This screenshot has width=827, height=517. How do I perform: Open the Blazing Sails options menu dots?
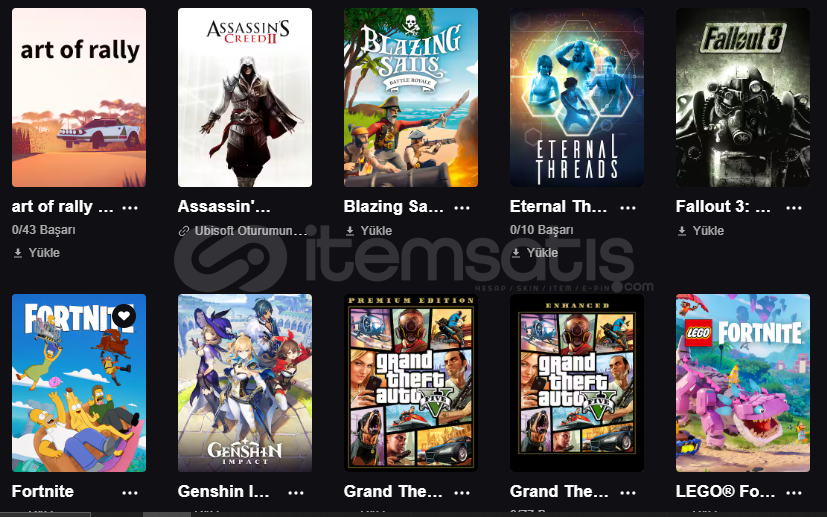461,207
